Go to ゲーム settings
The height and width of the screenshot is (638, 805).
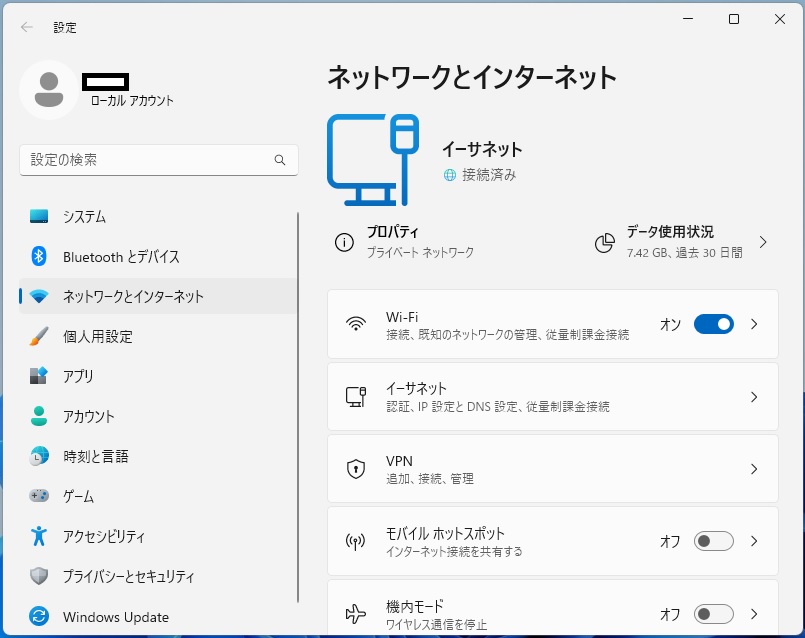(x=158, y=496)
